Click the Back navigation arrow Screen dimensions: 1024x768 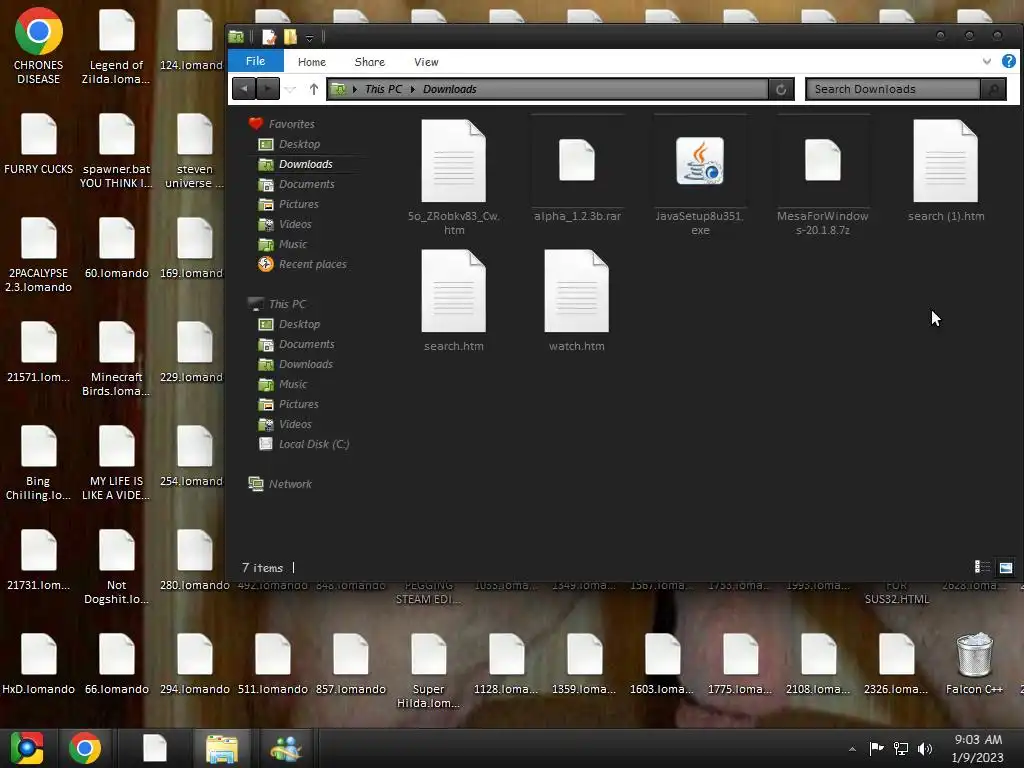(x=244, y=89)
